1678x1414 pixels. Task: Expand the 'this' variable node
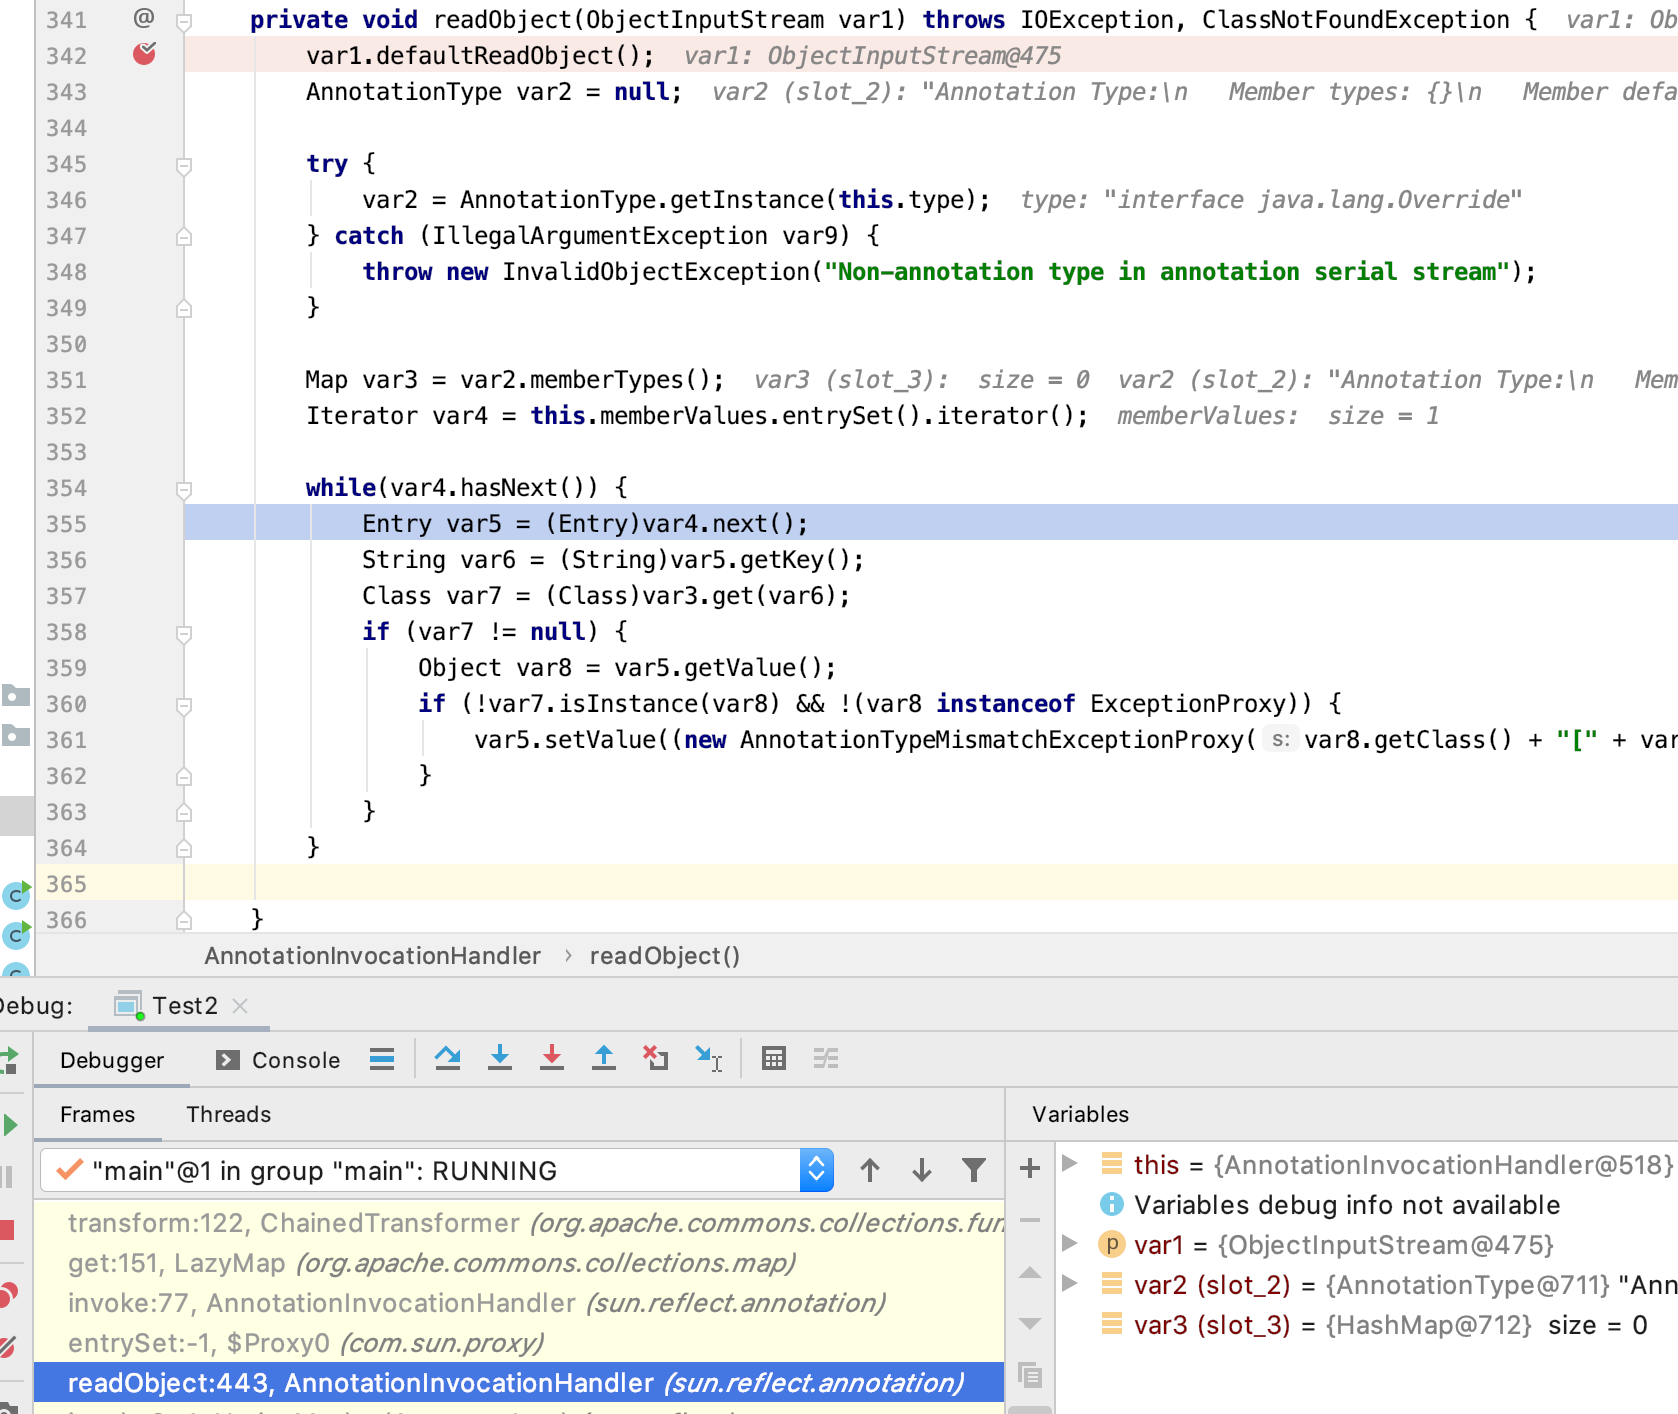coord(1070,1163)
